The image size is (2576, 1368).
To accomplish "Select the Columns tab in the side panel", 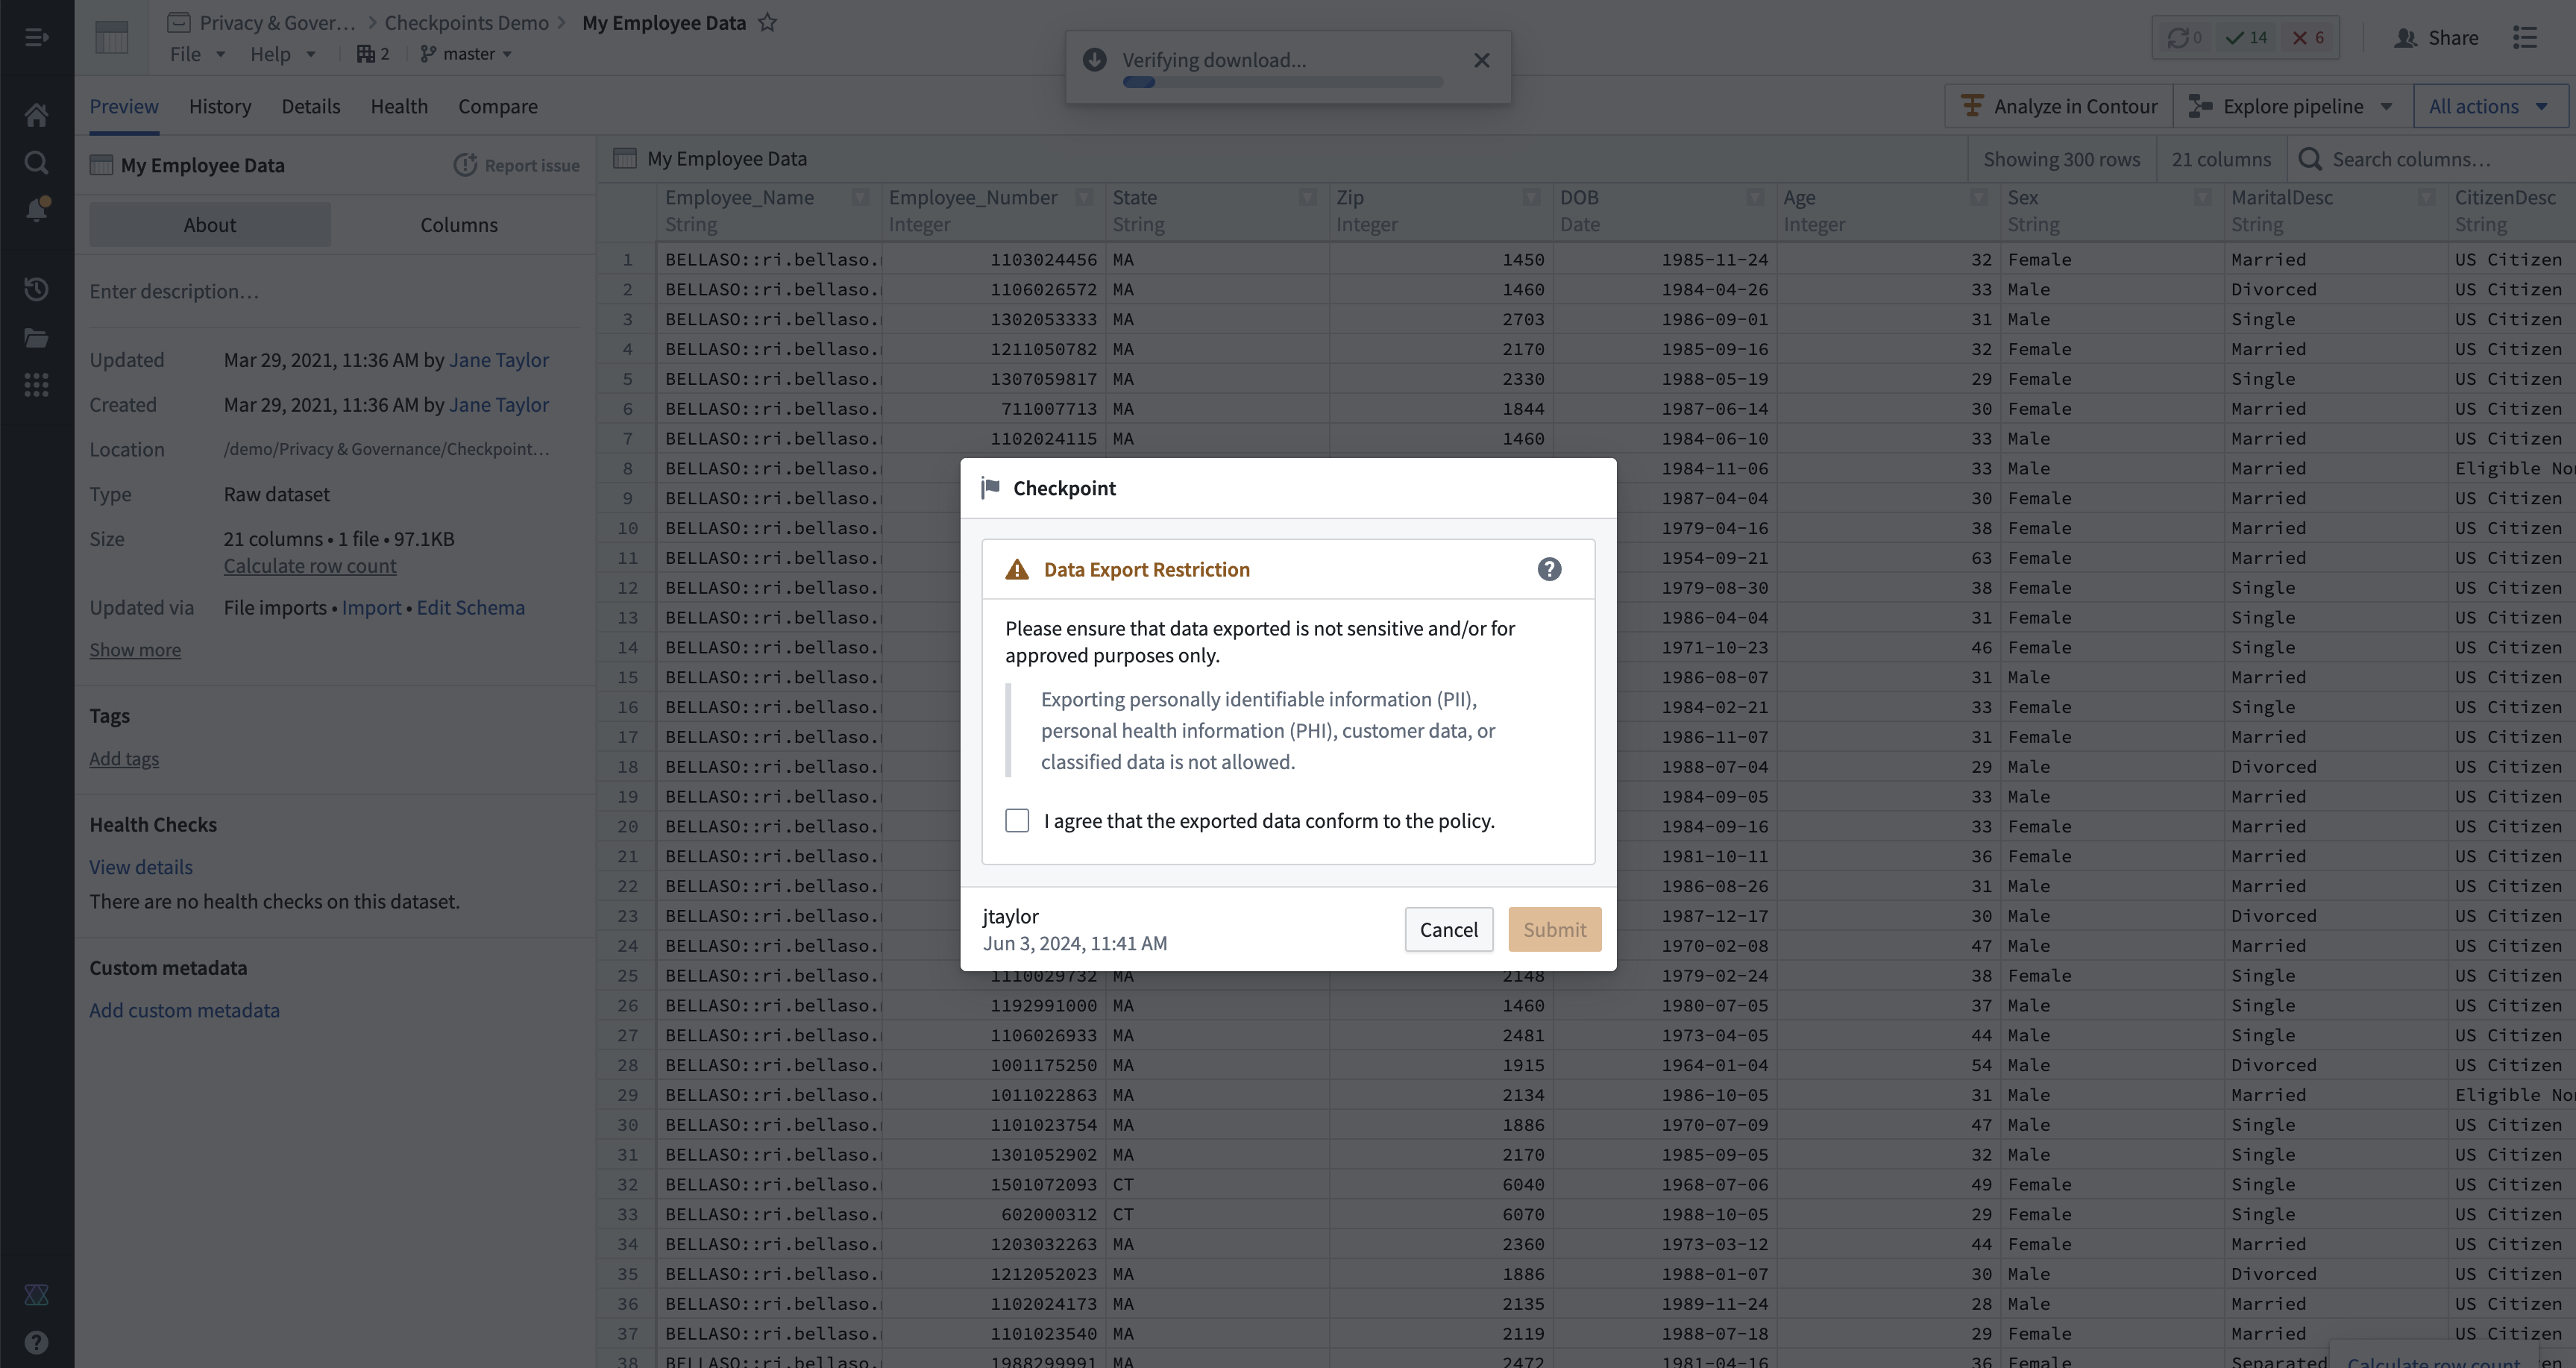I will point(459,225).
